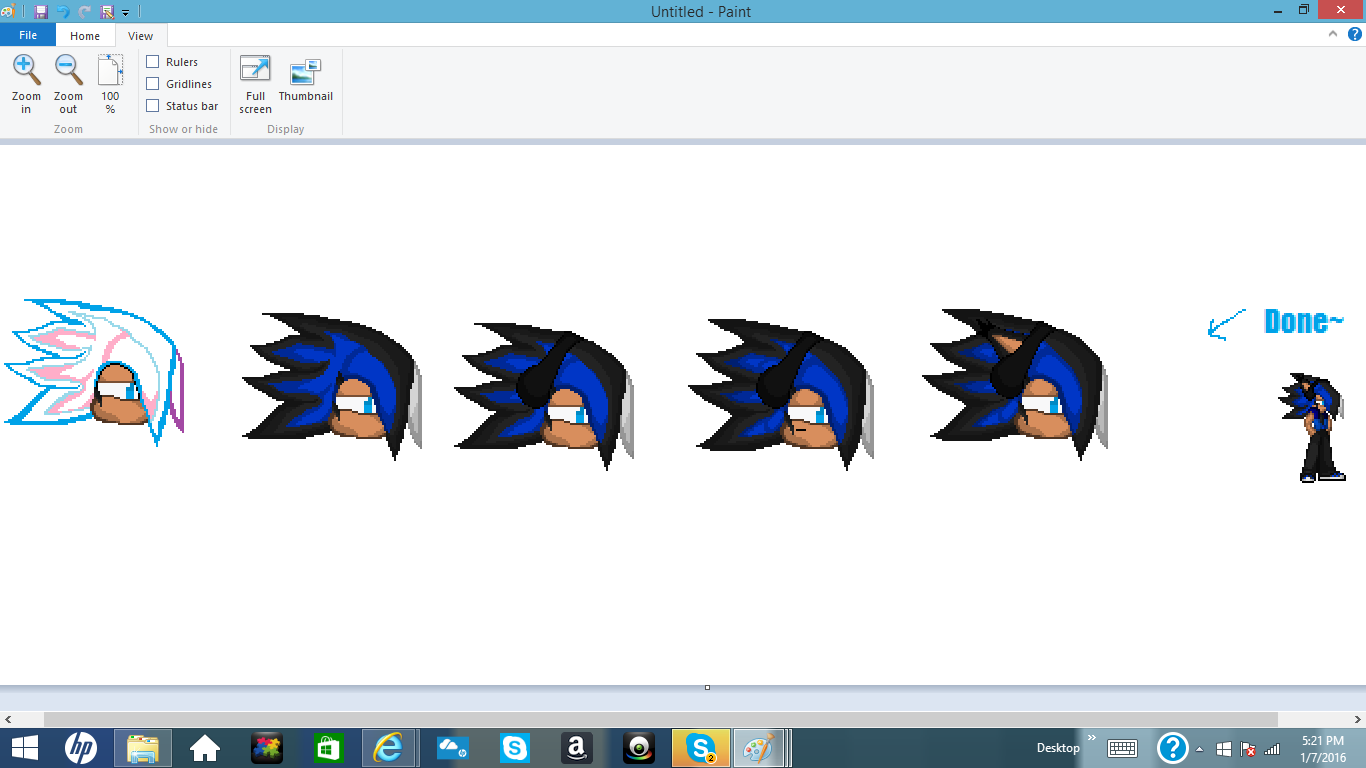Open the Windows Start button

click(x=24, y=747)
